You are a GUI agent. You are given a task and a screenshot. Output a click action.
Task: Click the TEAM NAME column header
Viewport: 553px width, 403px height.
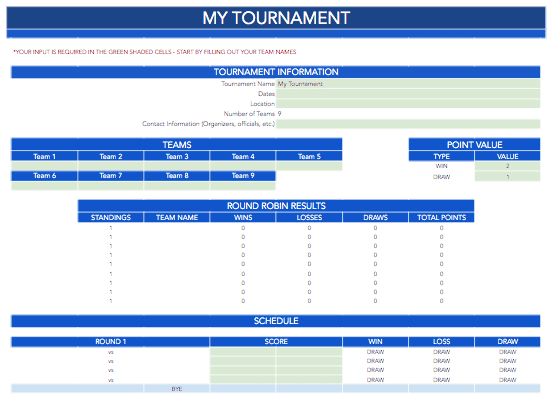177,218
